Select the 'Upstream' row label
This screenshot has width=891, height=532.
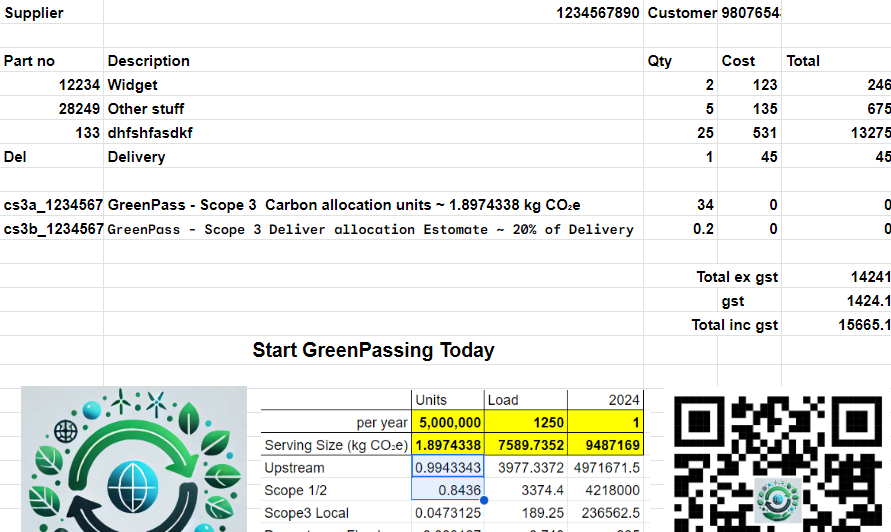coord(336,467)
